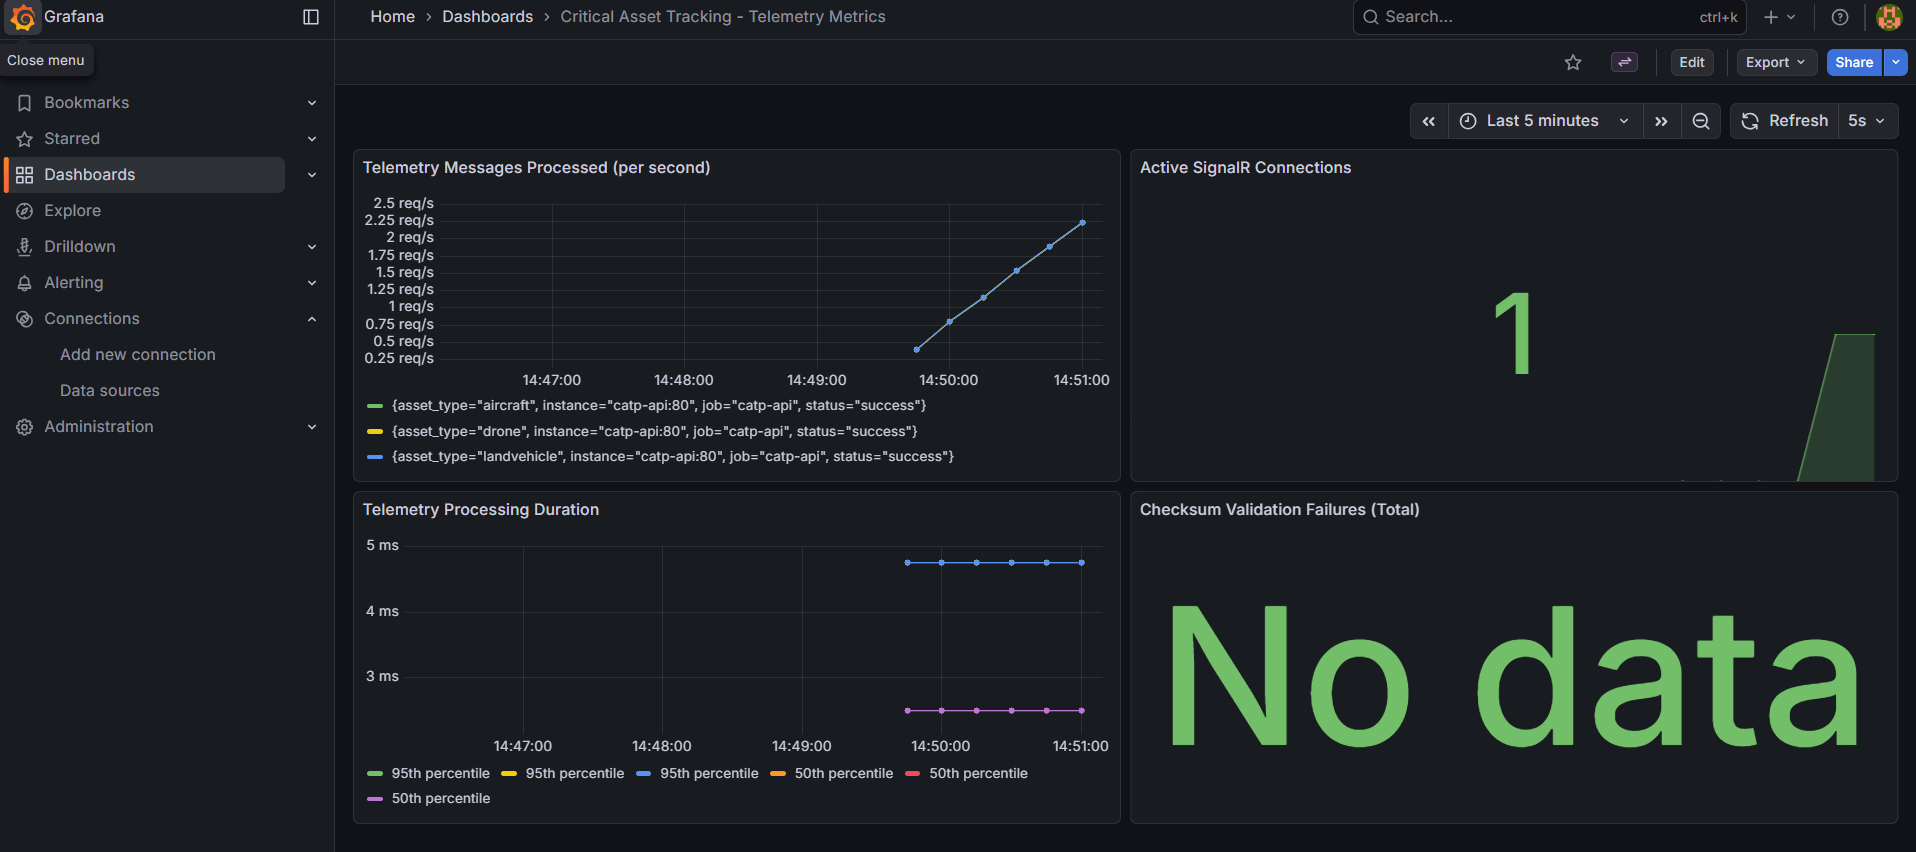Open the Share options arrow
Screen dimensions: 1916x852
click(1896, 62)
